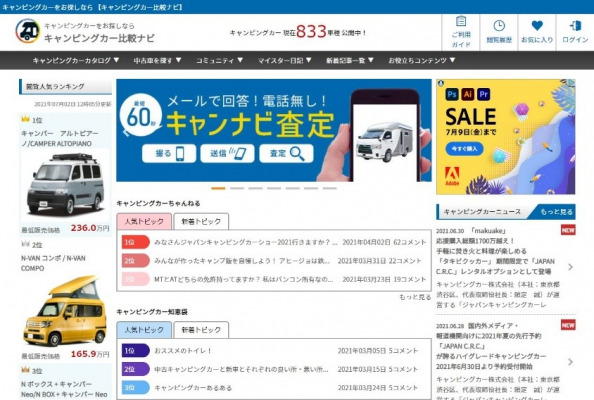Open the おススメのトイレ！ topic link
594x400 pixels.
click(183, 351)
